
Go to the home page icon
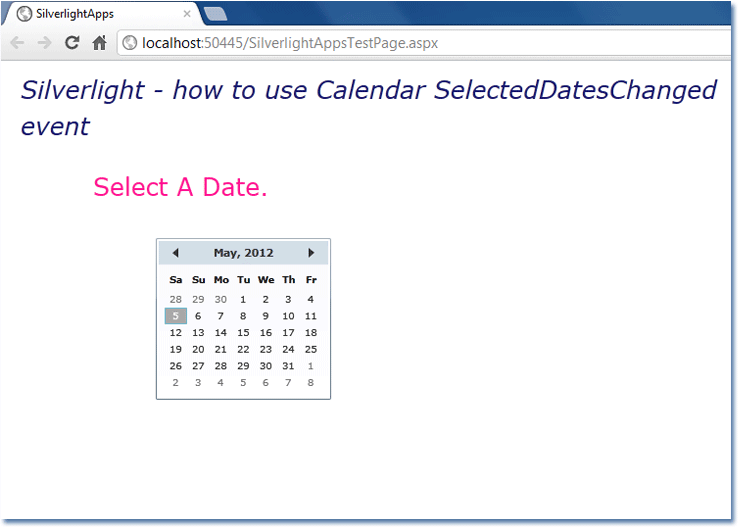click(99, 43)
